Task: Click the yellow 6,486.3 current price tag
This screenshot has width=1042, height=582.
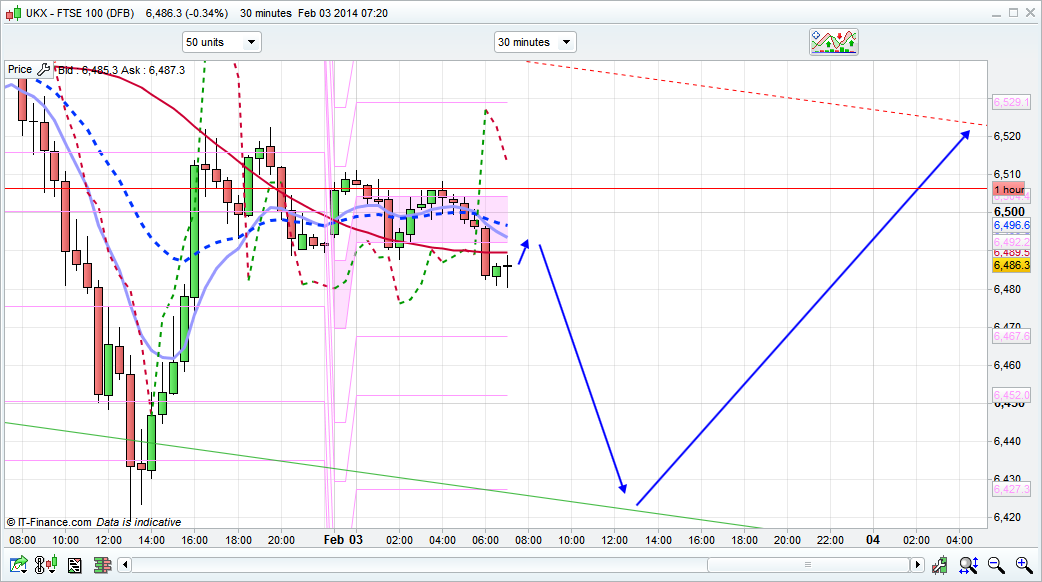Action: point(1008,266)
